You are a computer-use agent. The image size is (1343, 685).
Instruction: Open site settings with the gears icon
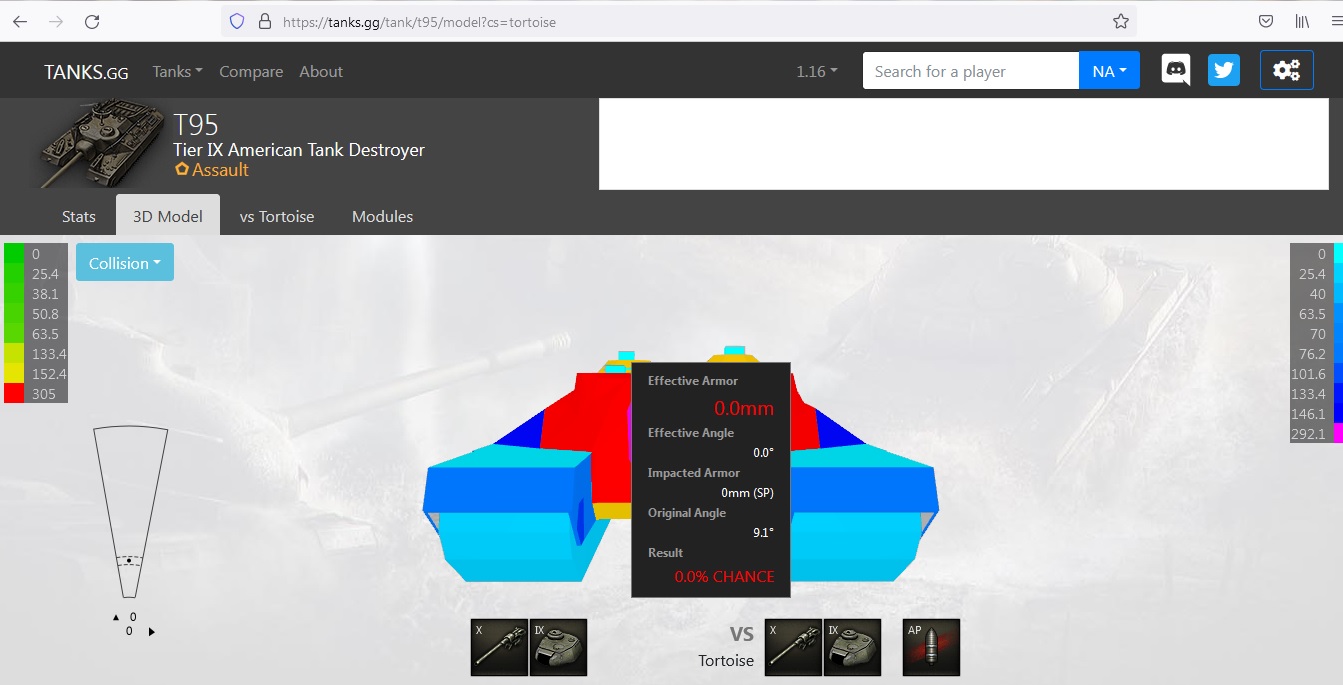pos(1286,70)
